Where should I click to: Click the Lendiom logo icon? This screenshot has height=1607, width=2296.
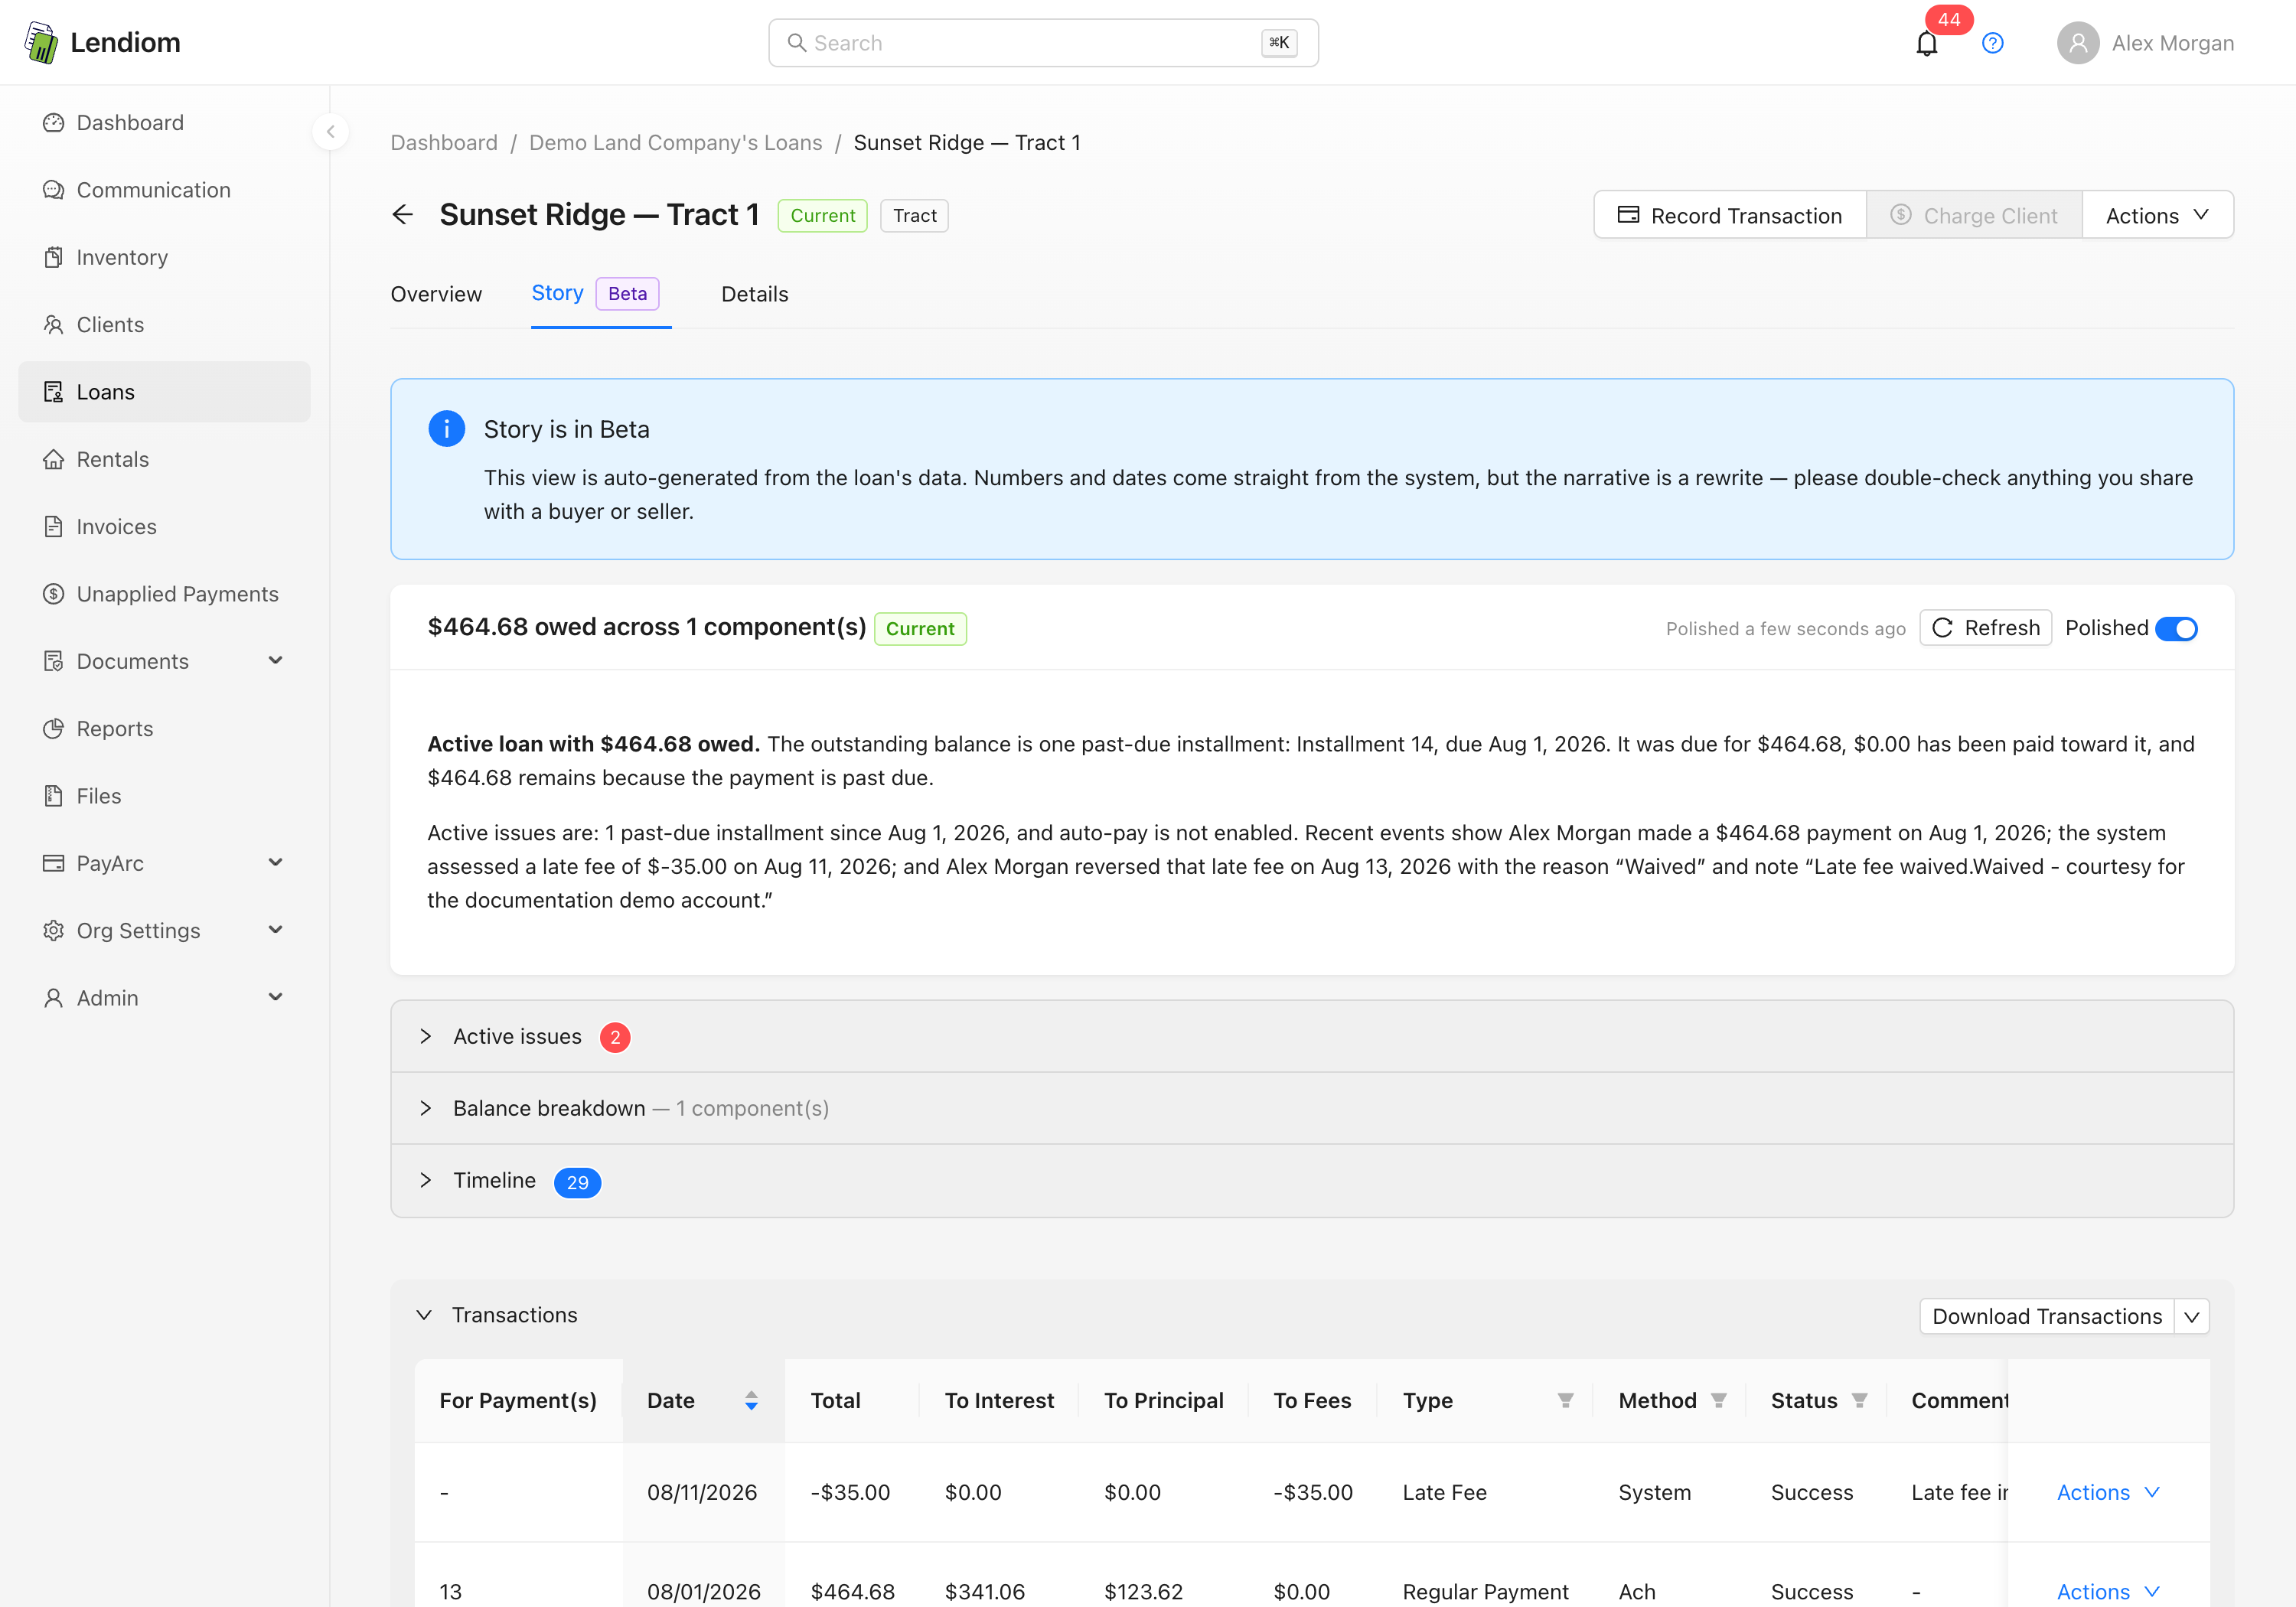[x=41, y=43]
